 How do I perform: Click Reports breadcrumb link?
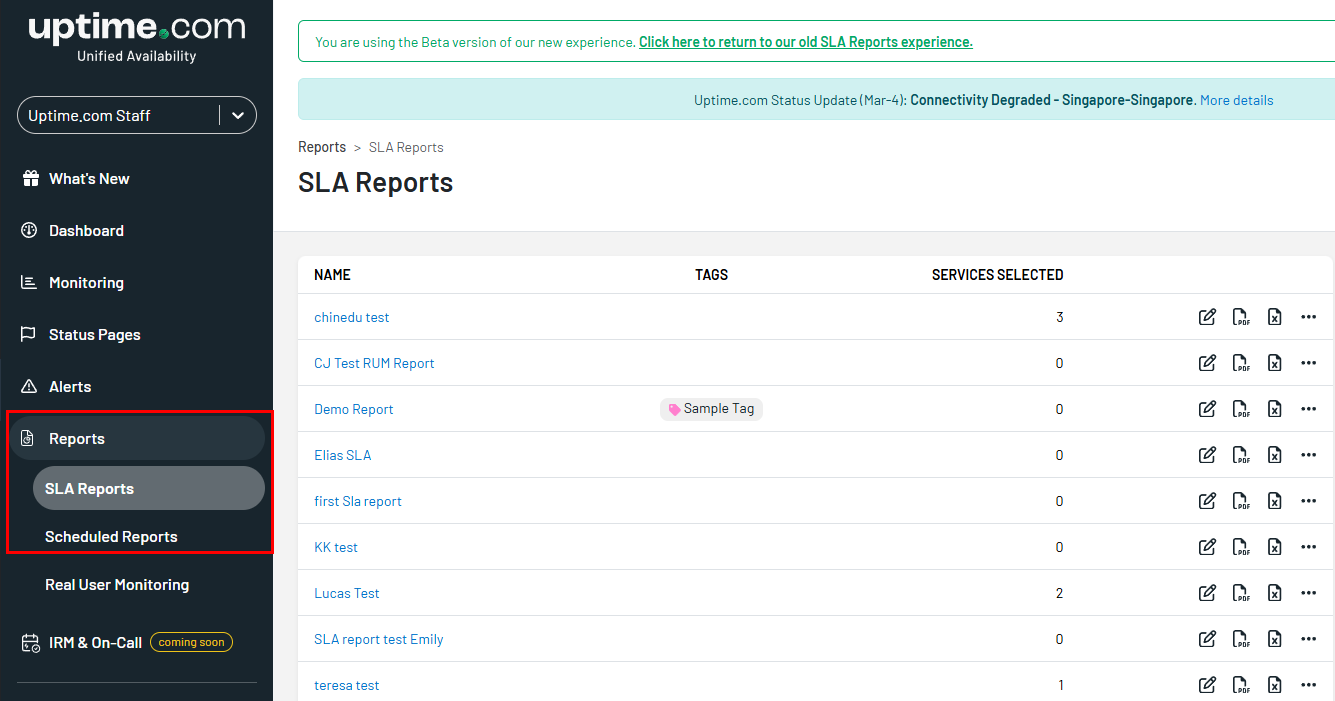click(322, 147)
